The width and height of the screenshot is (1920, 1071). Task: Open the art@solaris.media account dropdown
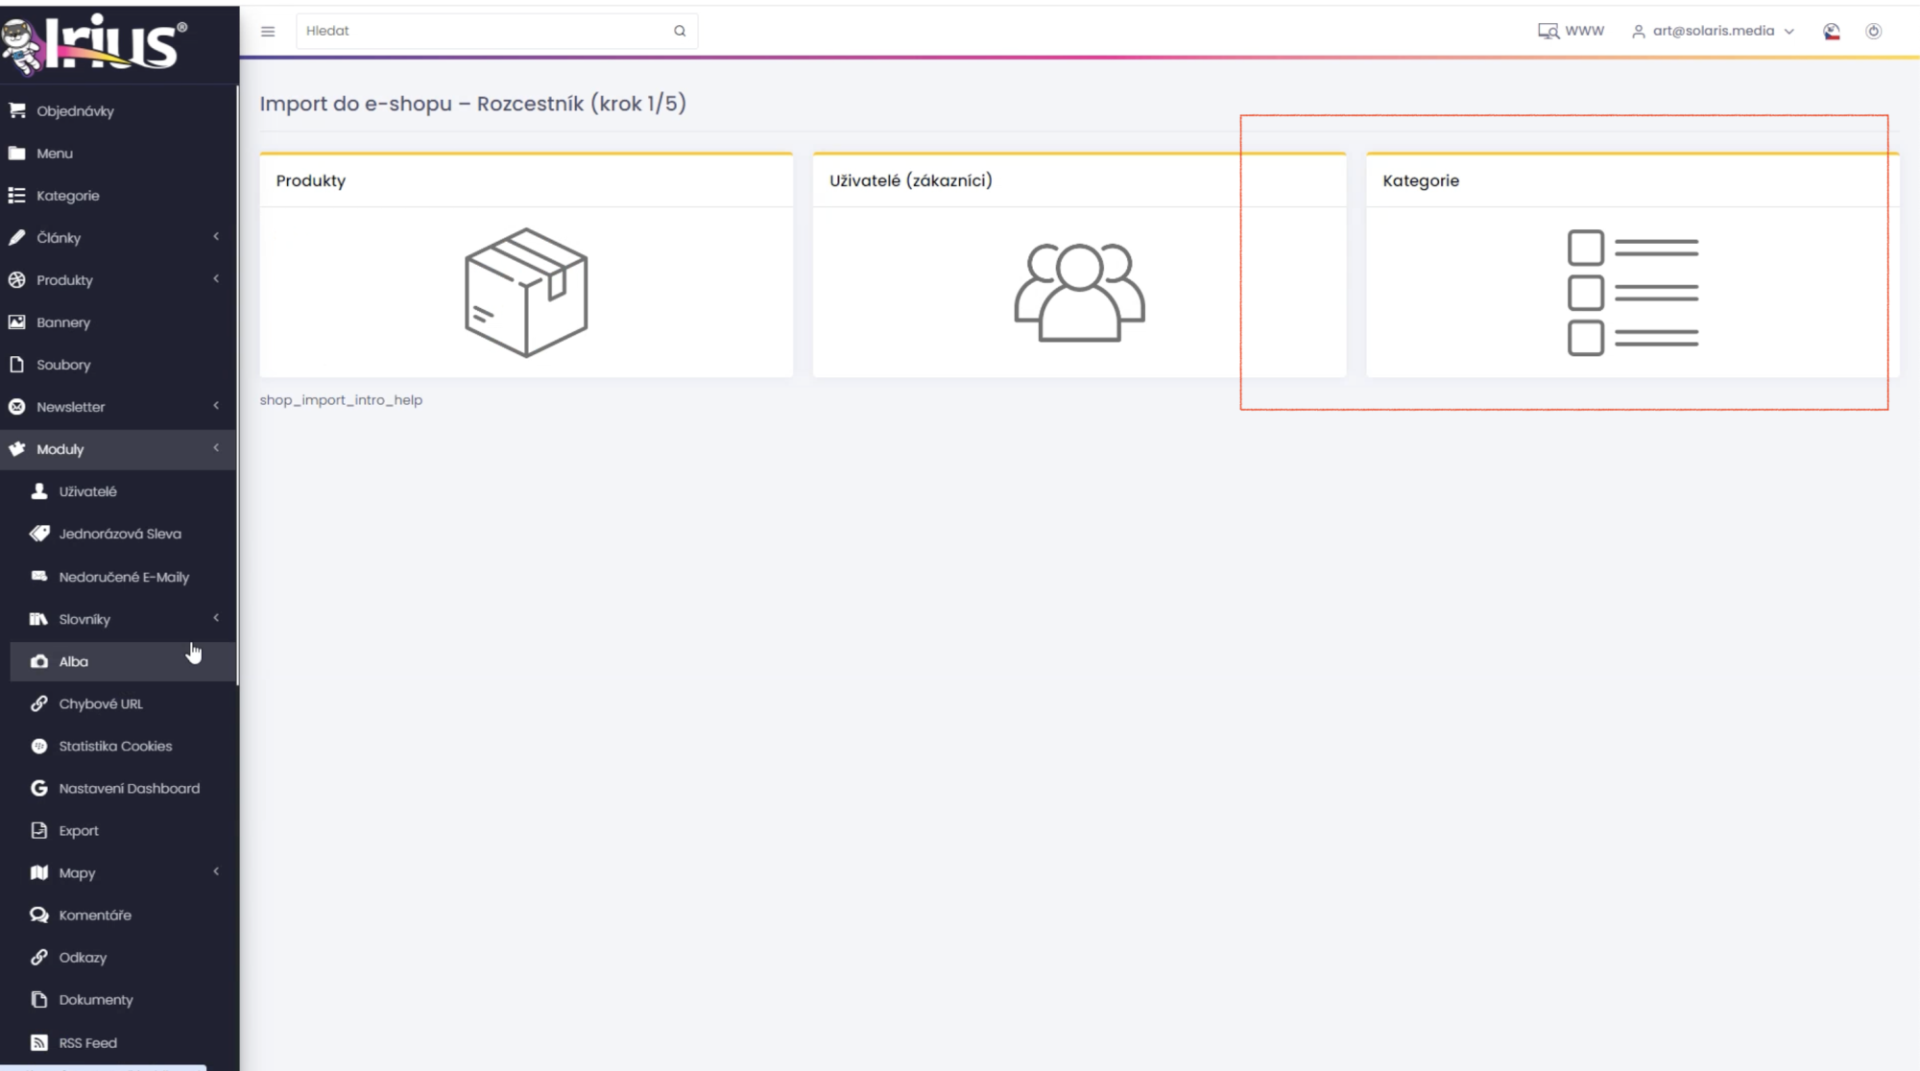(1713, 31)
